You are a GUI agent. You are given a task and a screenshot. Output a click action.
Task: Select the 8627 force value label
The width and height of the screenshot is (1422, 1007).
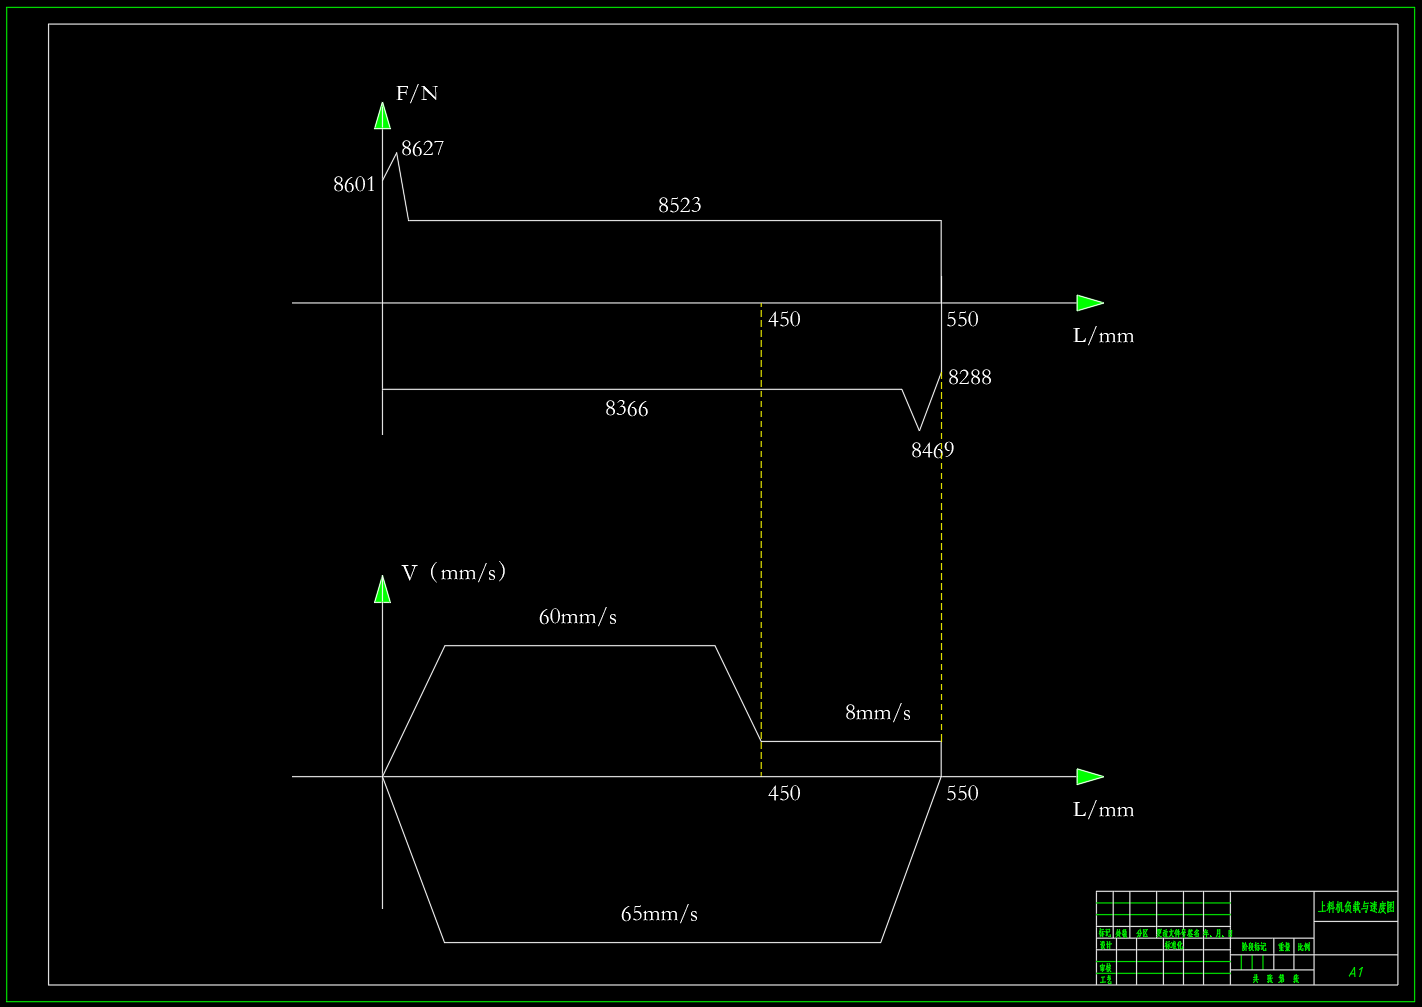(x=423, y=148)
